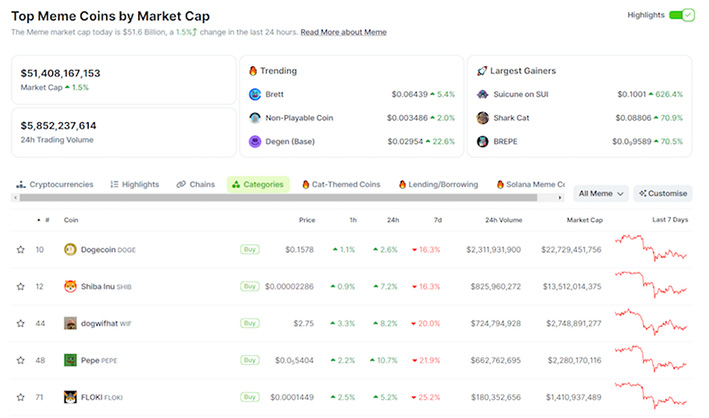709x418 pixels.
Task: Open Brett in the Trending list
Action: pos(274,94)
